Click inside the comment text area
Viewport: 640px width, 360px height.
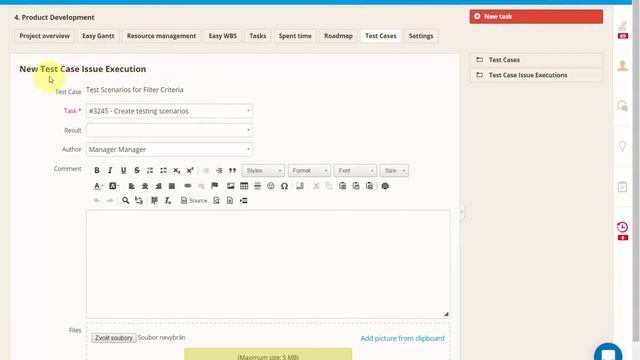point(268,264)
